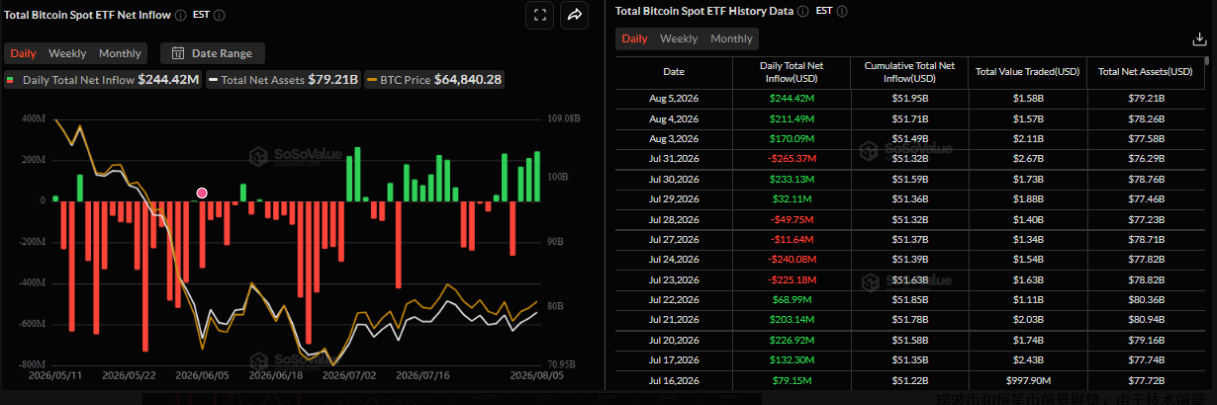Click the -$265.37M daily inflow cell

click(792, 158)
